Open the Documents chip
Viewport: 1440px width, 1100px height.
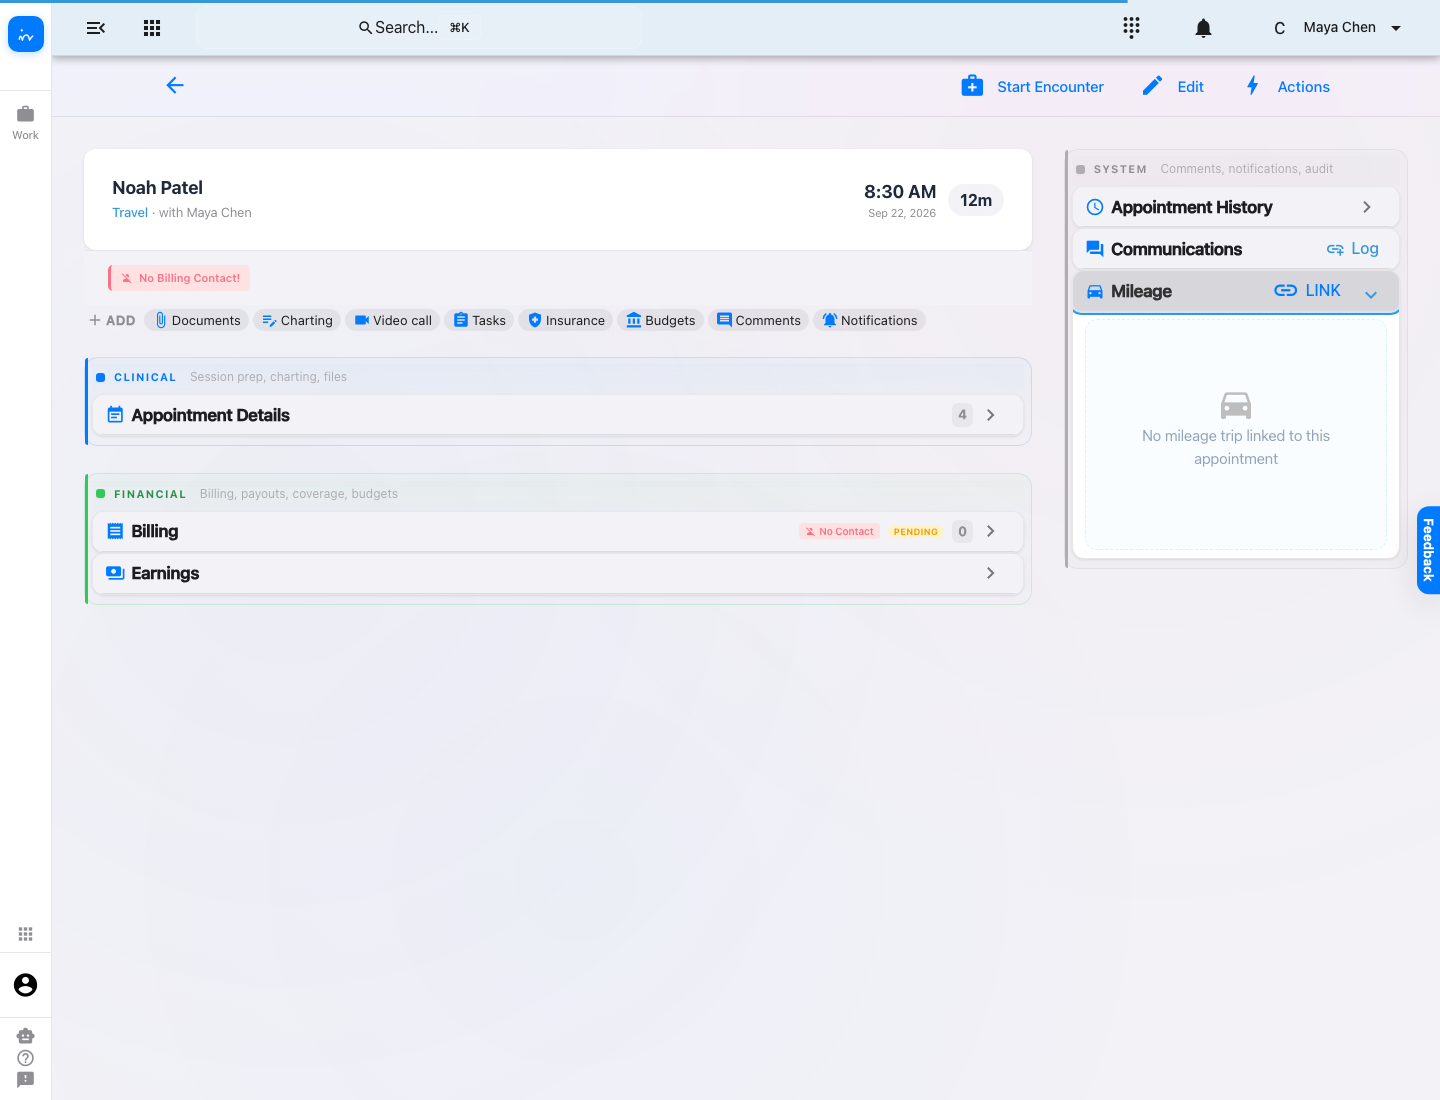click(x=197, y=320)
